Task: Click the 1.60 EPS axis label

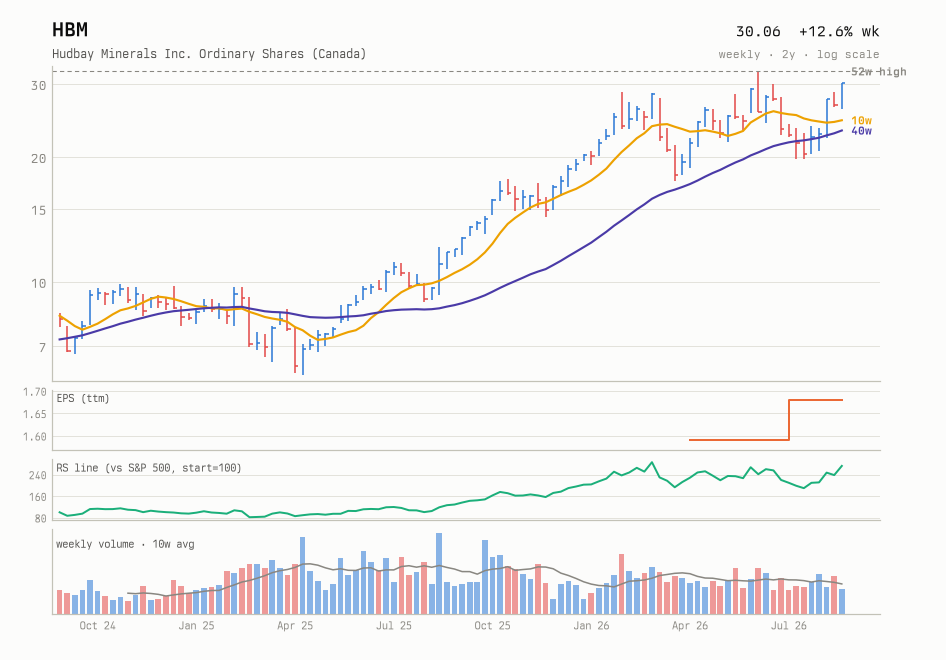Action: (34, 437)
